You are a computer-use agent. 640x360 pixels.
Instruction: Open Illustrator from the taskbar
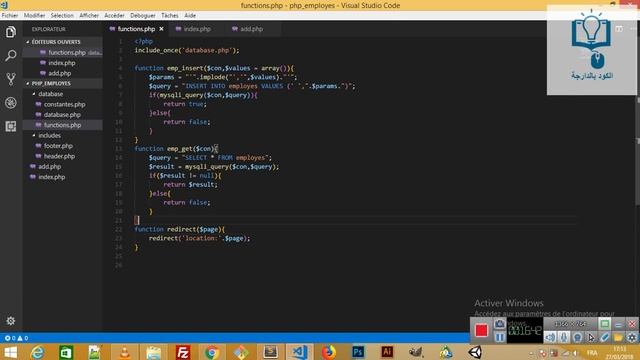387,352
